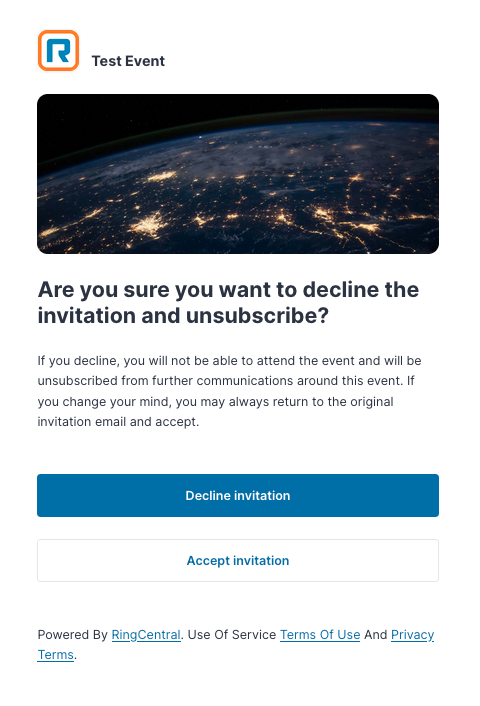Click the Use Of Service footer text
This screenshot has width=480, height=706.
[x=232, y=634]
